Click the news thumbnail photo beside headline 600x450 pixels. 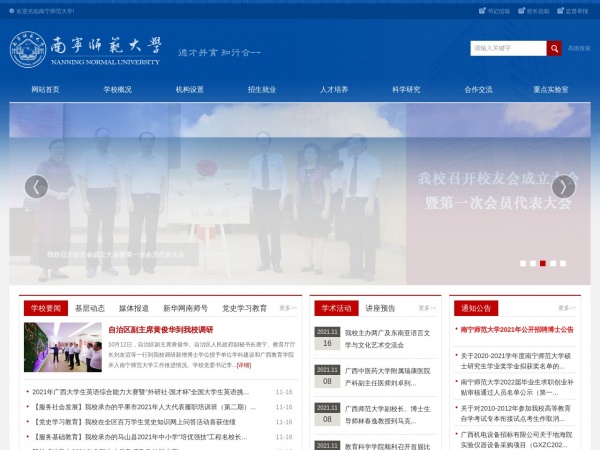[x=63, y=347]
